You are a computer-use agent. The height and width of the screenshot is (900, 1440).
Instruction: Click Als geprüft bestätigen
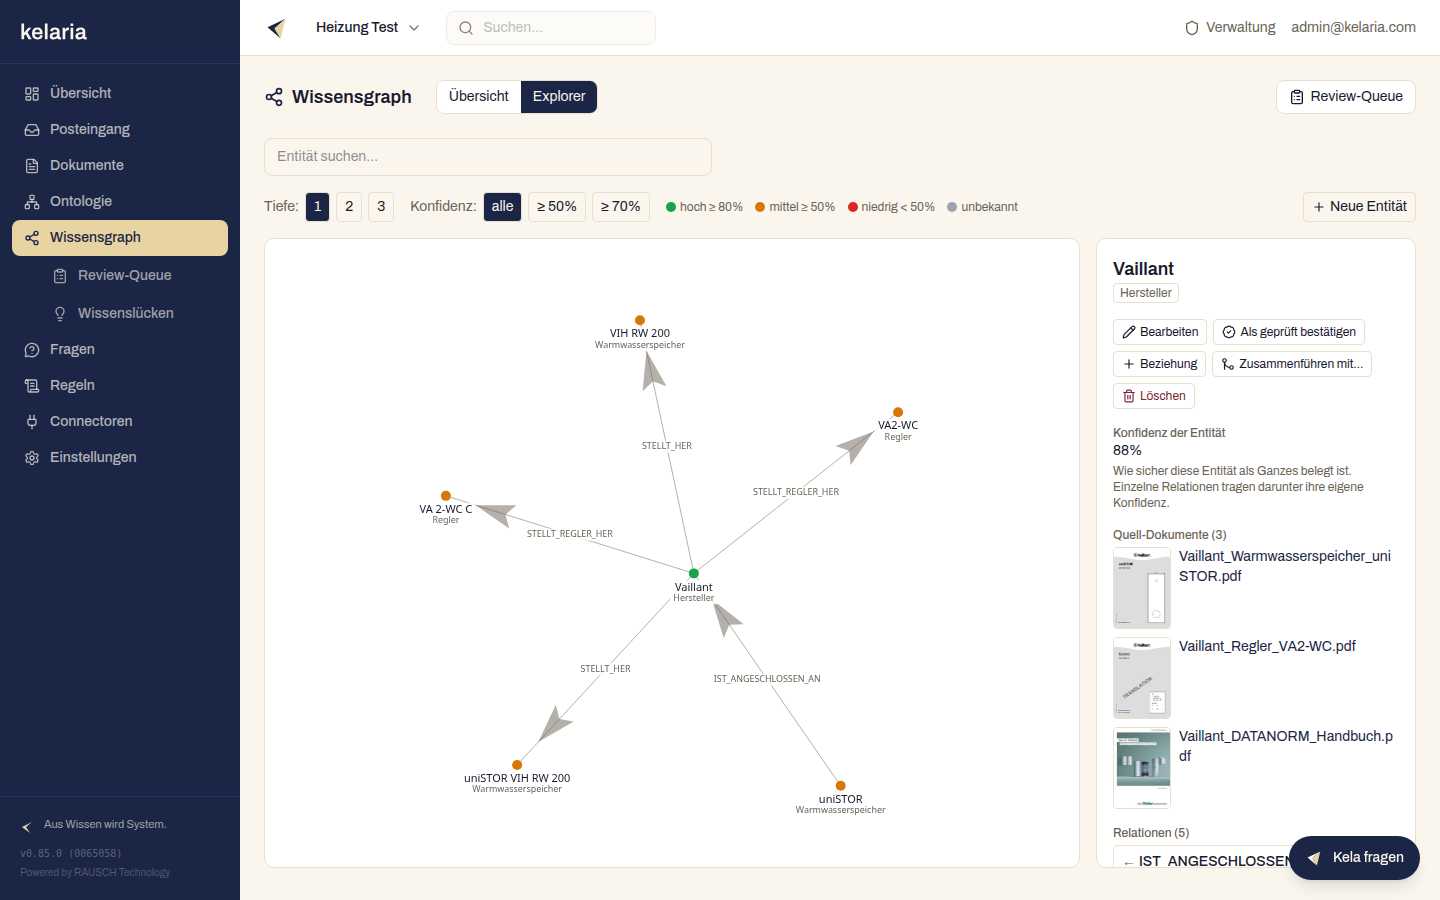point(1289,332)
